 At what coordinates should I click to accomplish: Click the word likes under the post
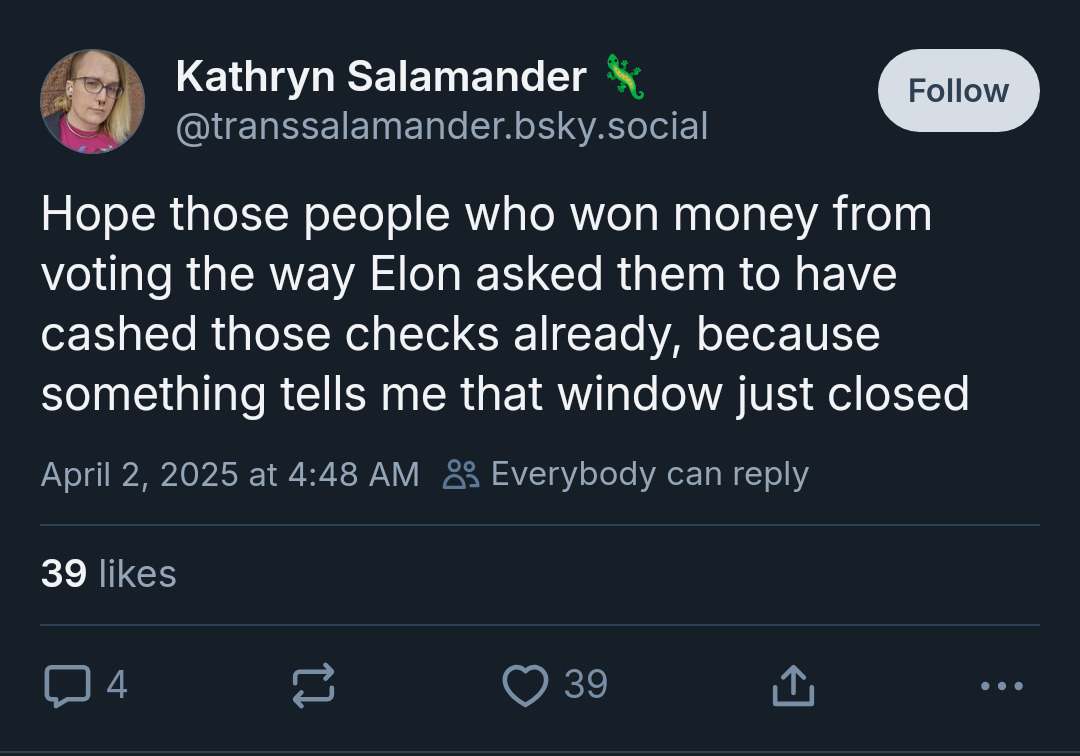pyautogui.click(x=138, y=574)
